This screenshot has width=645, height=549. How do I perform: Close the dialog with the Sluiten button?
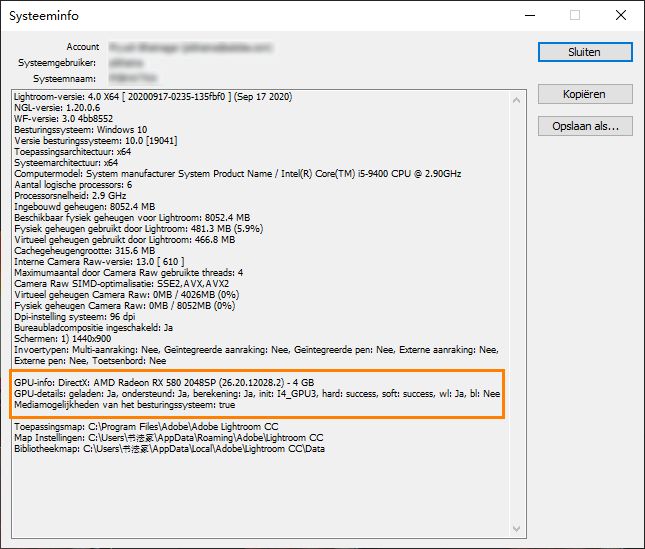pos(585,52)
